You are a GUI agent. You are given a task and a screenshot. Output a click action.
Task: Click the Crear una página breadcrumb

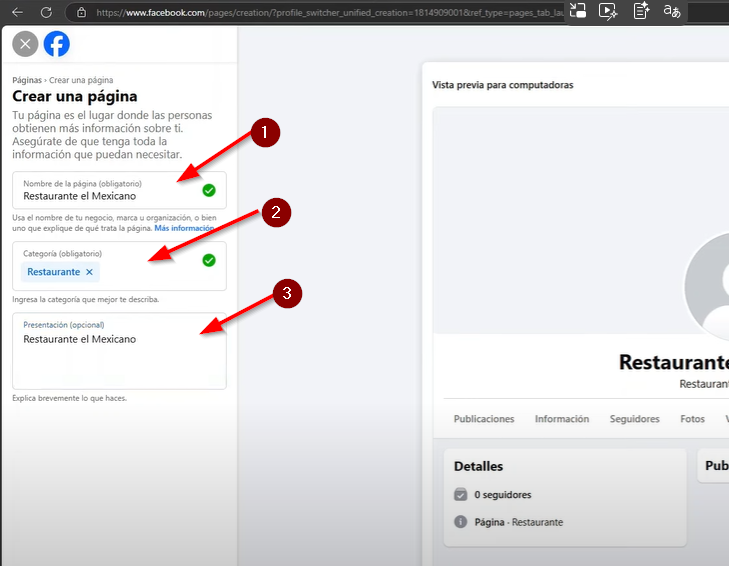81,80
